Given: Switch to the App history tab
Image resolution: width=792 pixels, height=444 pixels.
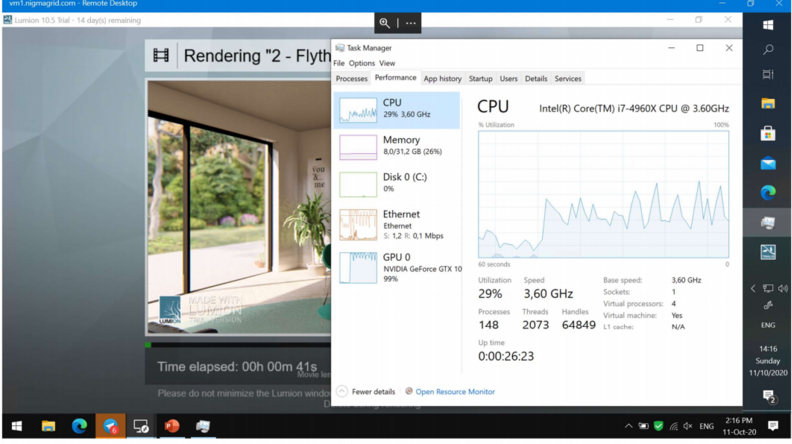Looking at the screenshot, I should click(x=442, y=79).
